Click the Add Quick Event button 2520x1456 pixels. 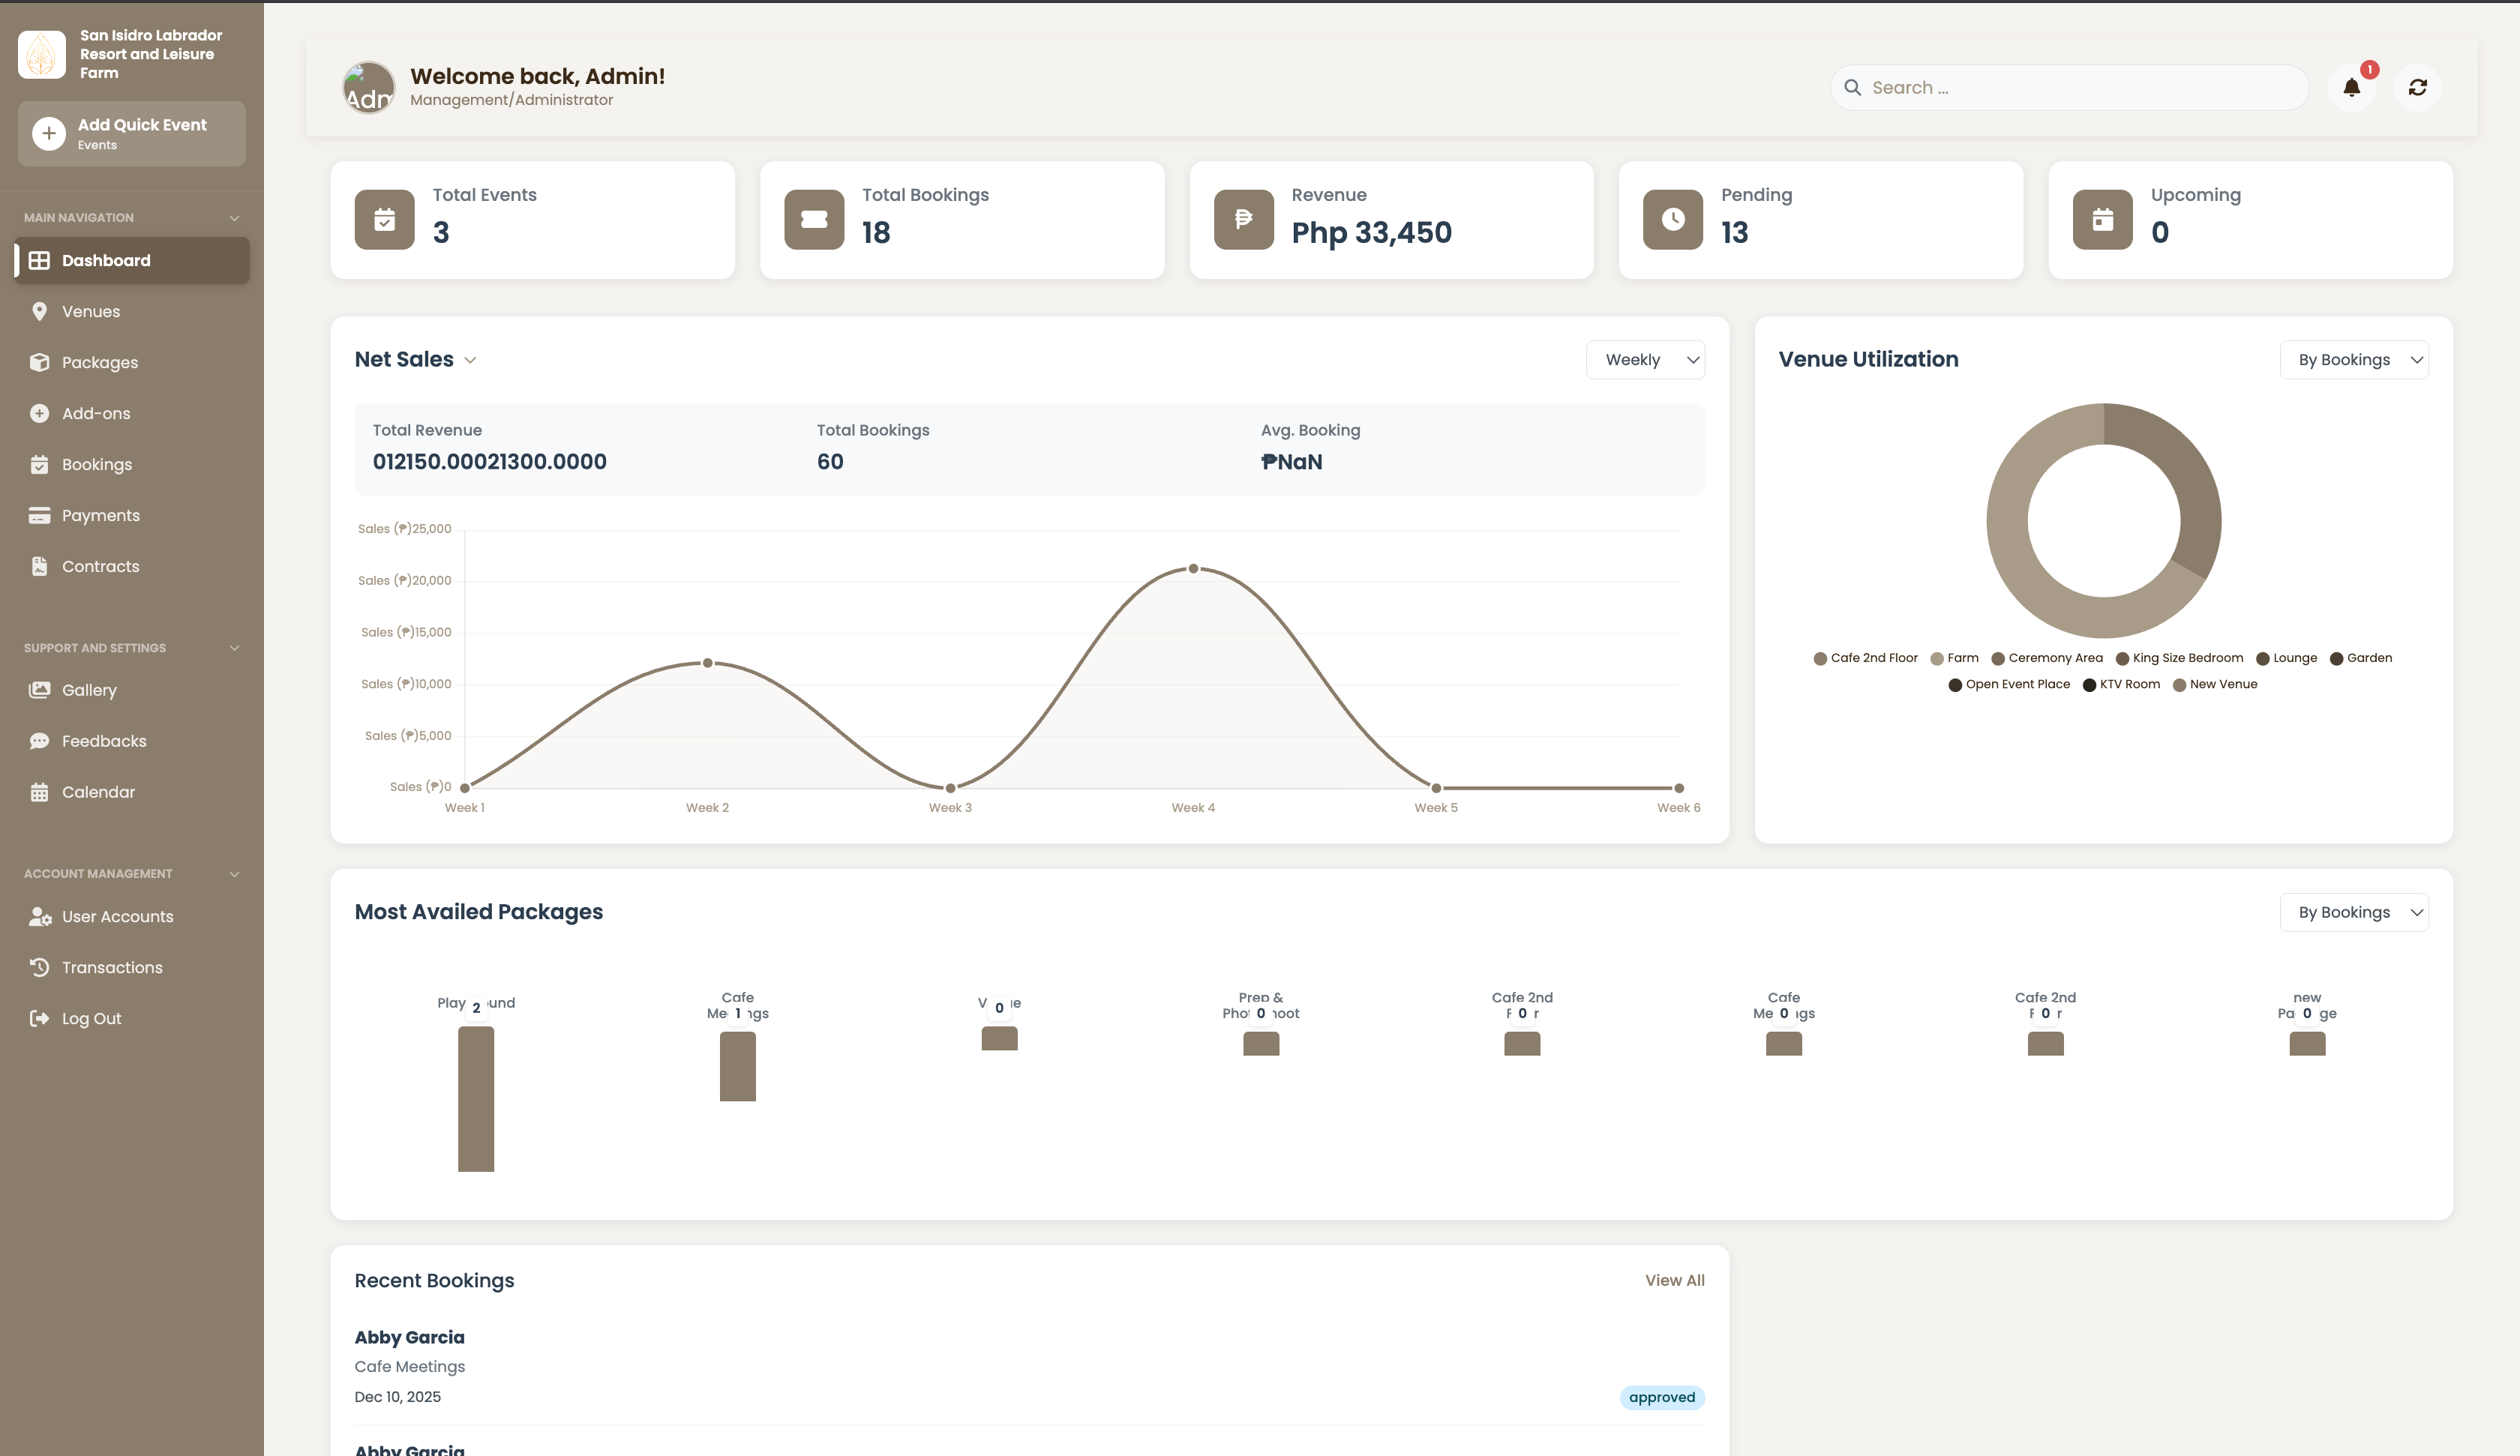tap(131, 133)
